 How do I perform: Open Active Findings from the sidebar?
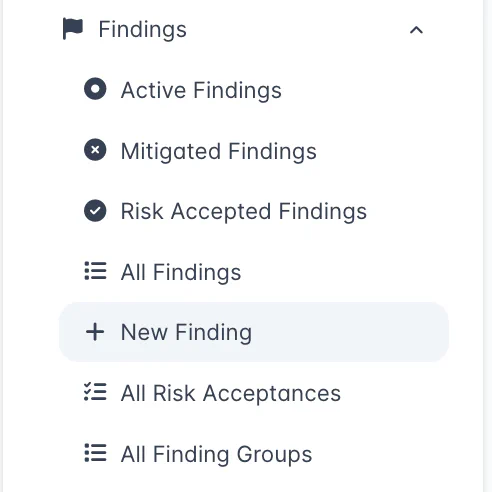click(201, 90)
